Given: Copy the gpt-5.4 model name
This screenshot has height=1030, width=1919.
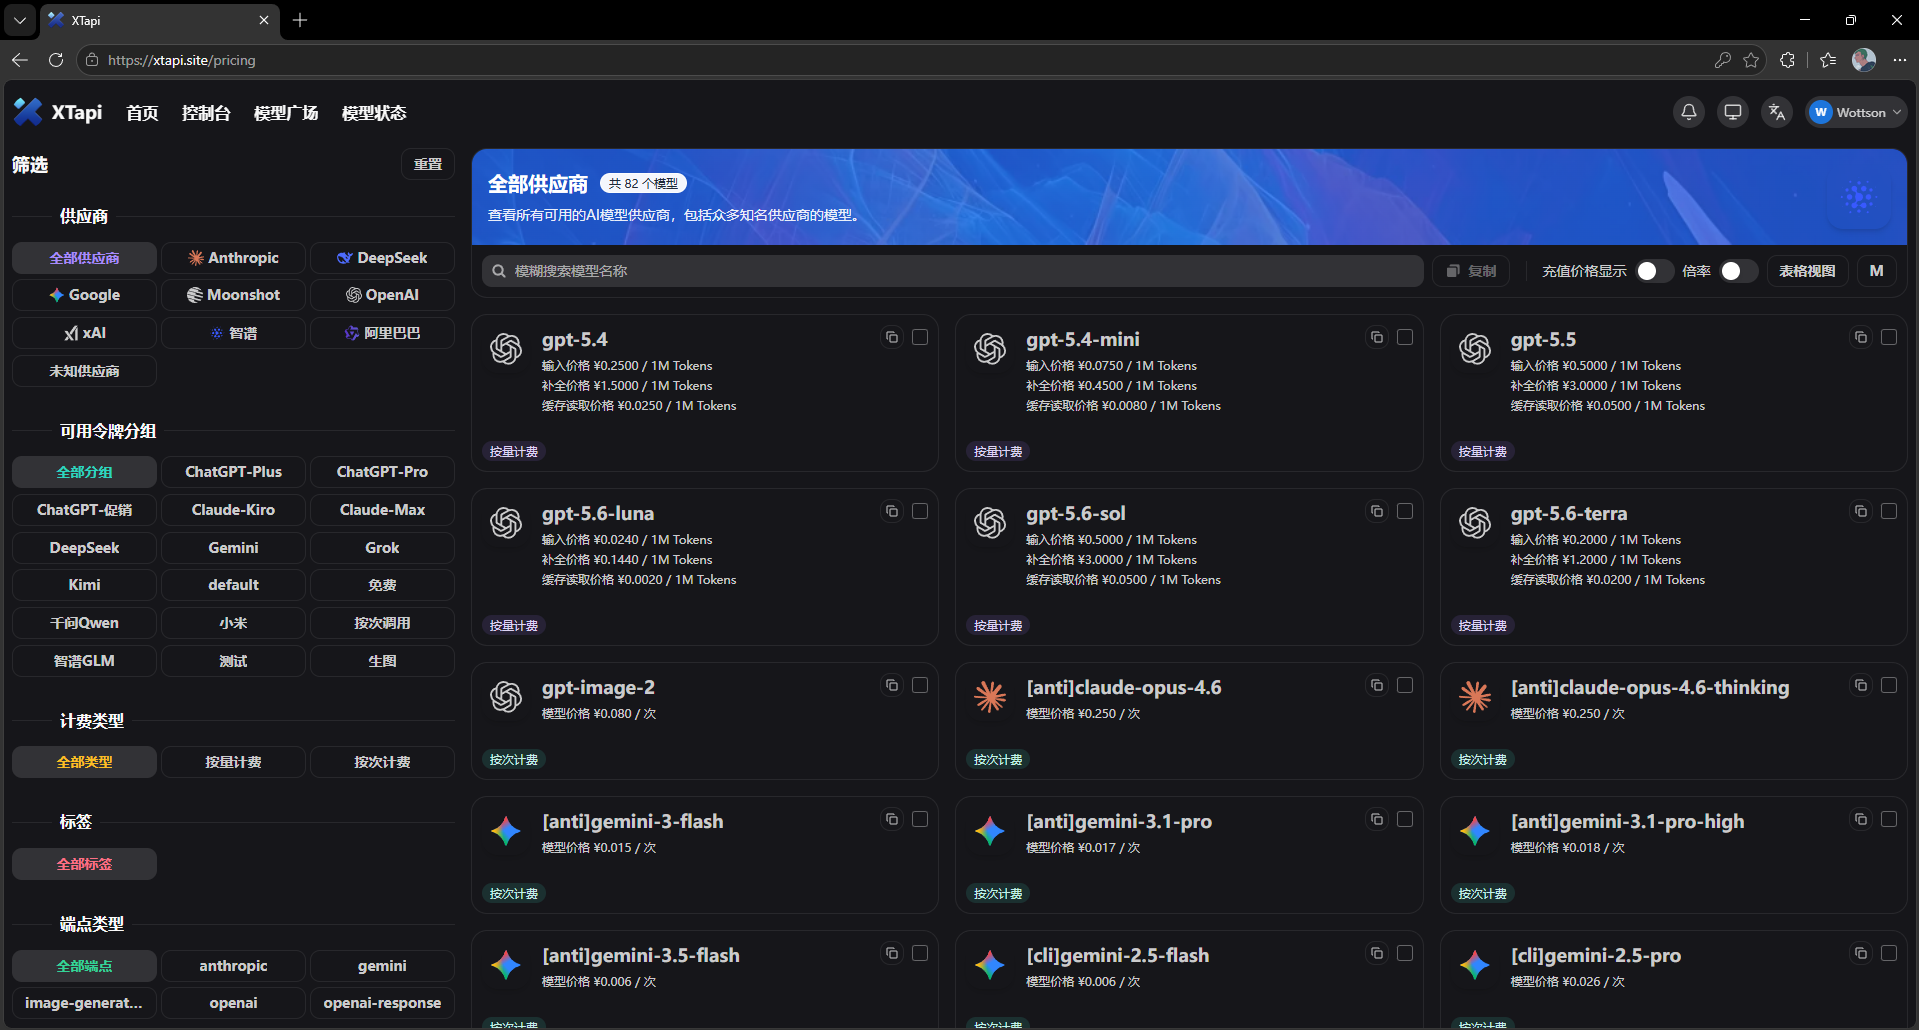Looking at the screenshot, I should [892, 337].
